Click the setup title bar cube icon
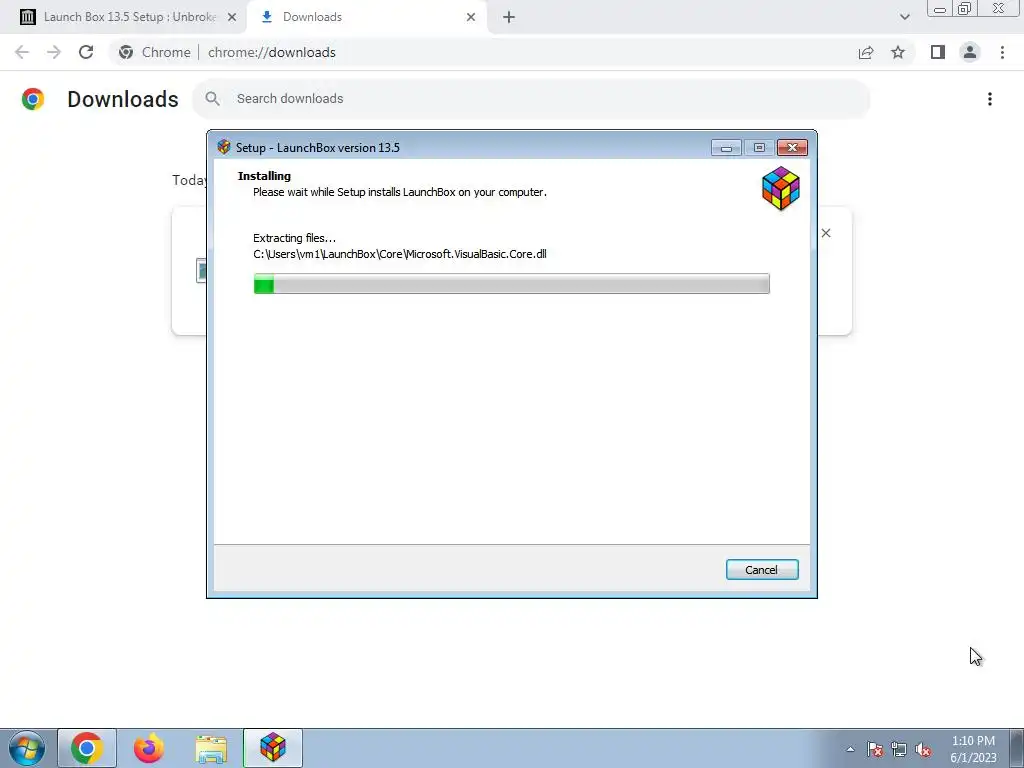Screen dimensions: 1024x768 pyautogui.click(x=224, y=147)
